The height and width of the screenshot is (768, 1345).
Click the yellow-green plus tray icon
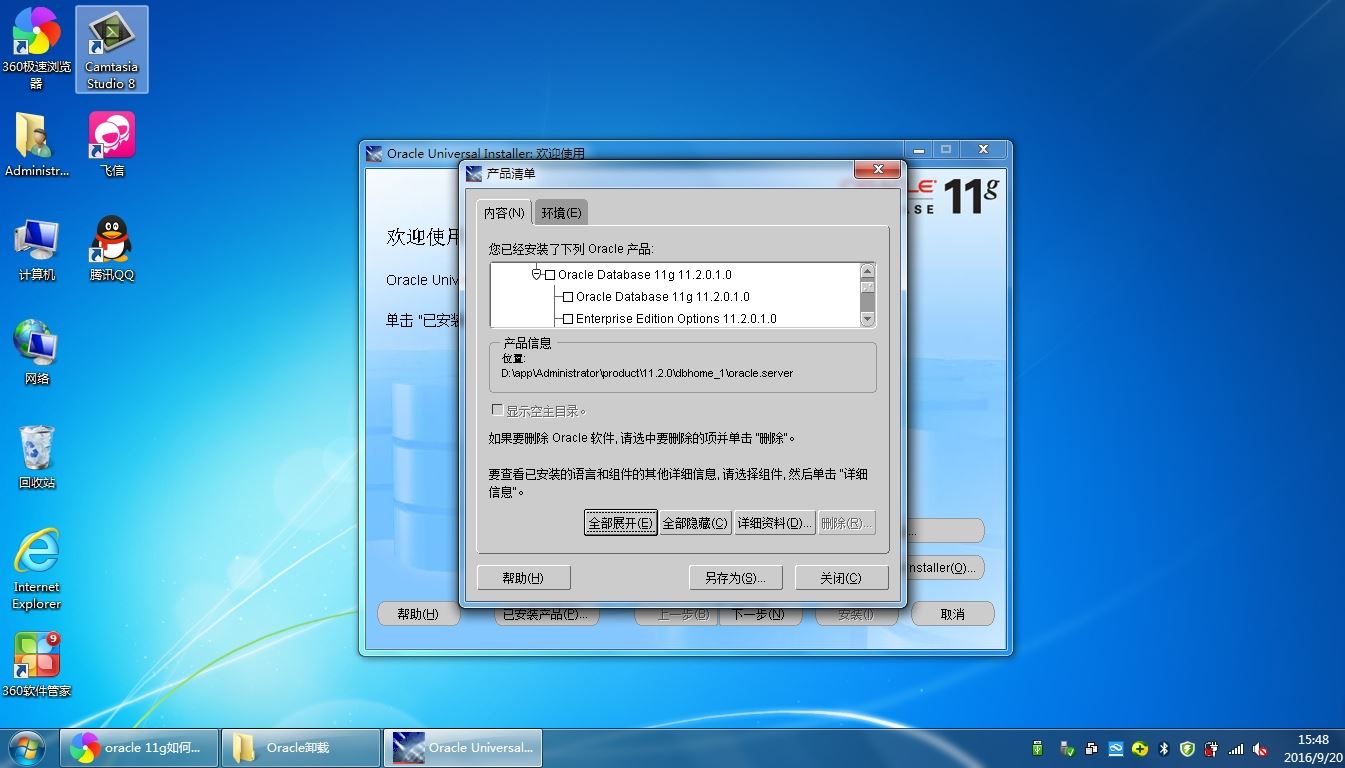(1139, 748)
